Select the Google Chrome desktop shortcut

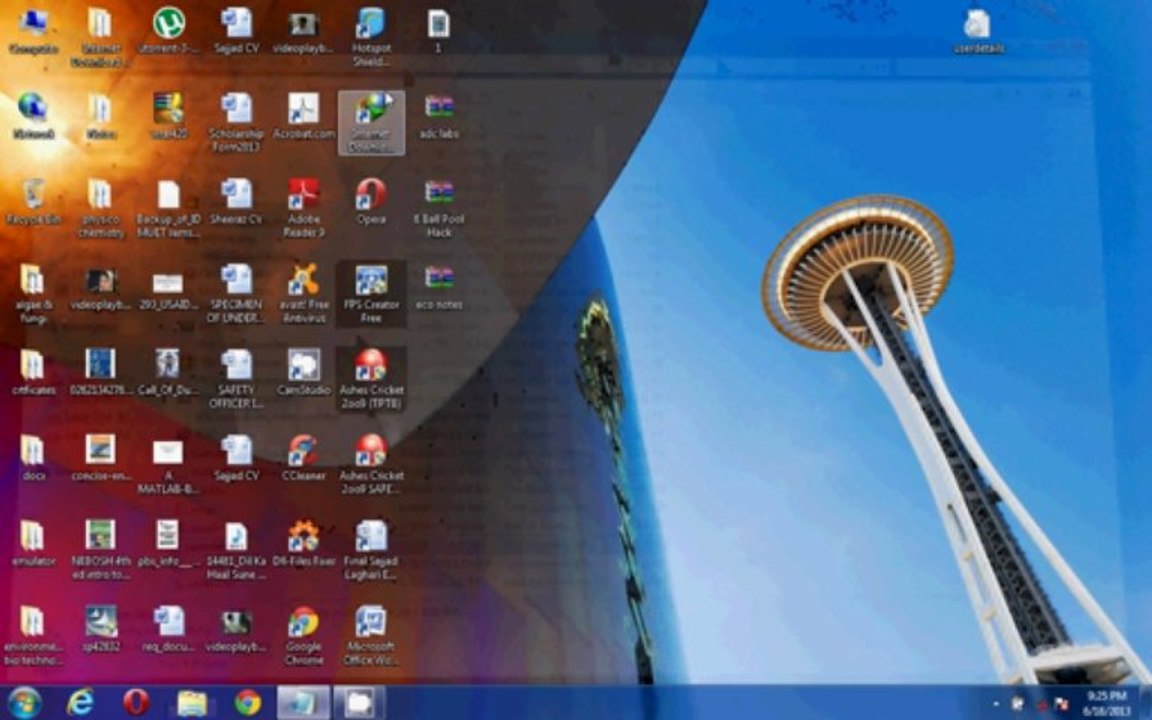[x=304, y=634]
